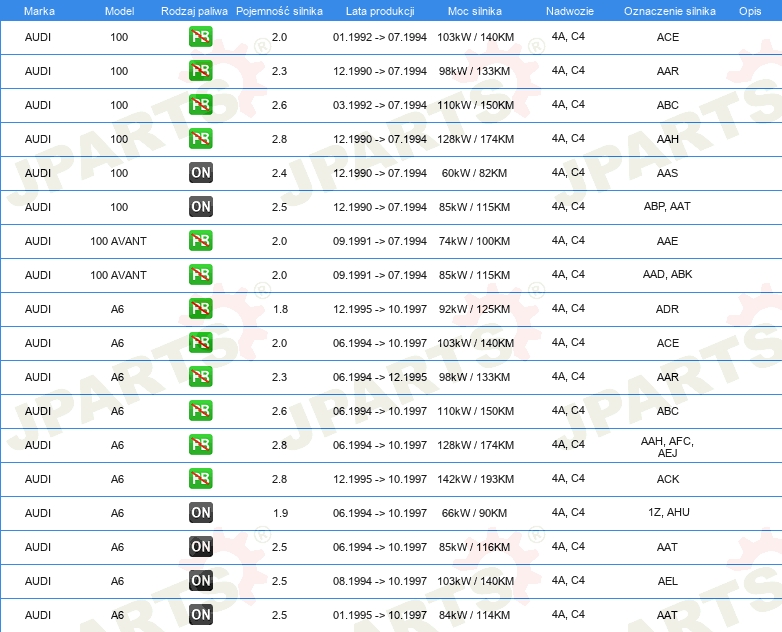Click the Rodzaj paliwa column header
Image resolution: width=782 pixels, height=632 pixels.
[x=194, y=11]
